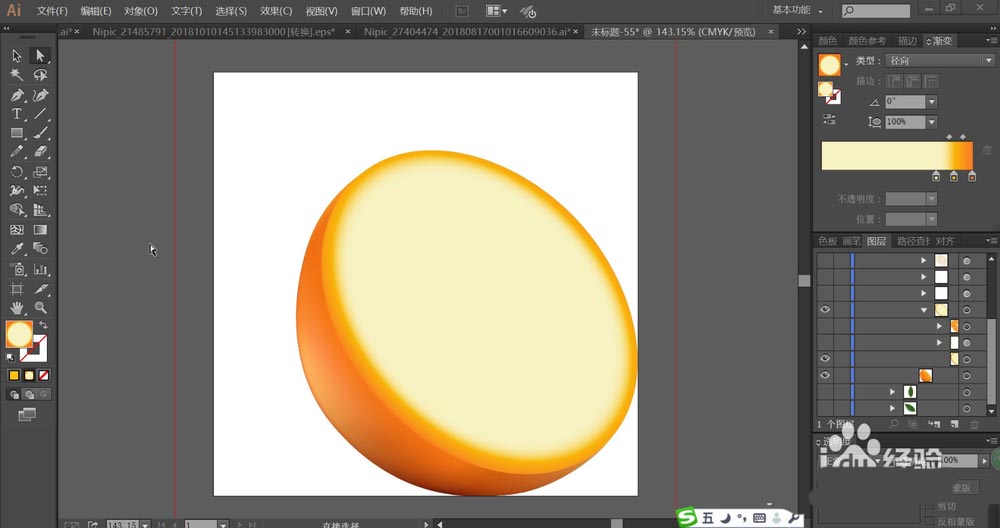The height and width of the screenshot is (528, 1000).
Task: Select the Eyedropper tool
Action: pyautogui.click(x=17, y=249)
